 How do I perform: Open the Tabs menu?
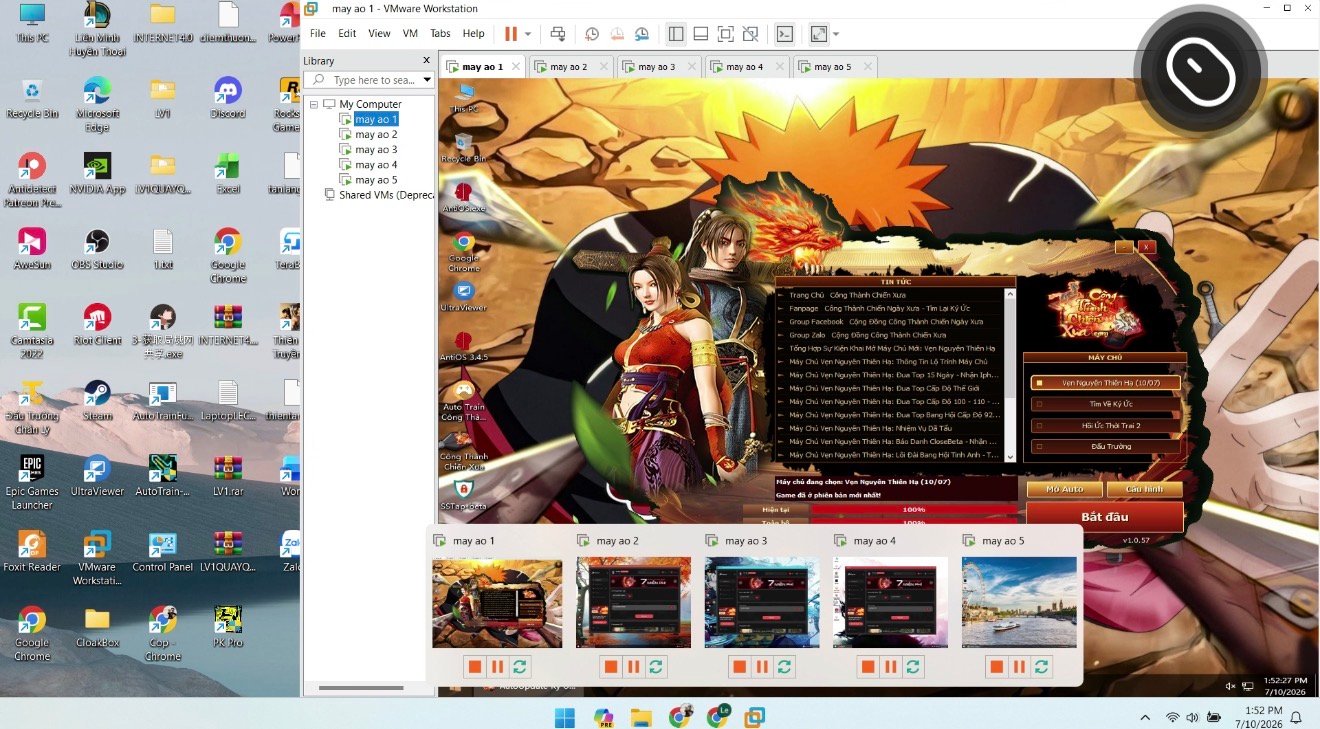coord(440,33)
